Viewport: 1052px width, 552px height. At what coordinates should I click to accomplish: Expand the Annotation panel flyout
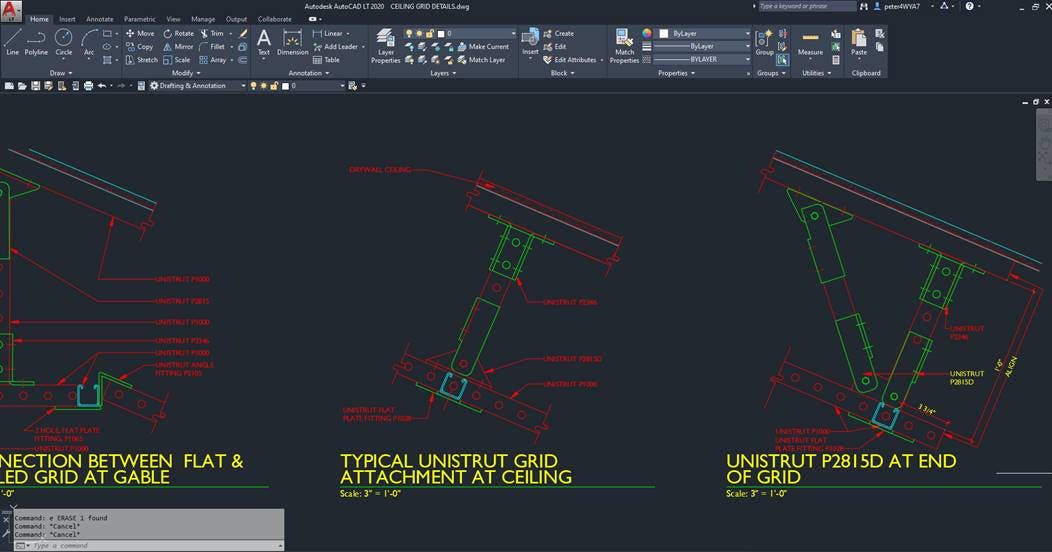coord(309,73)
